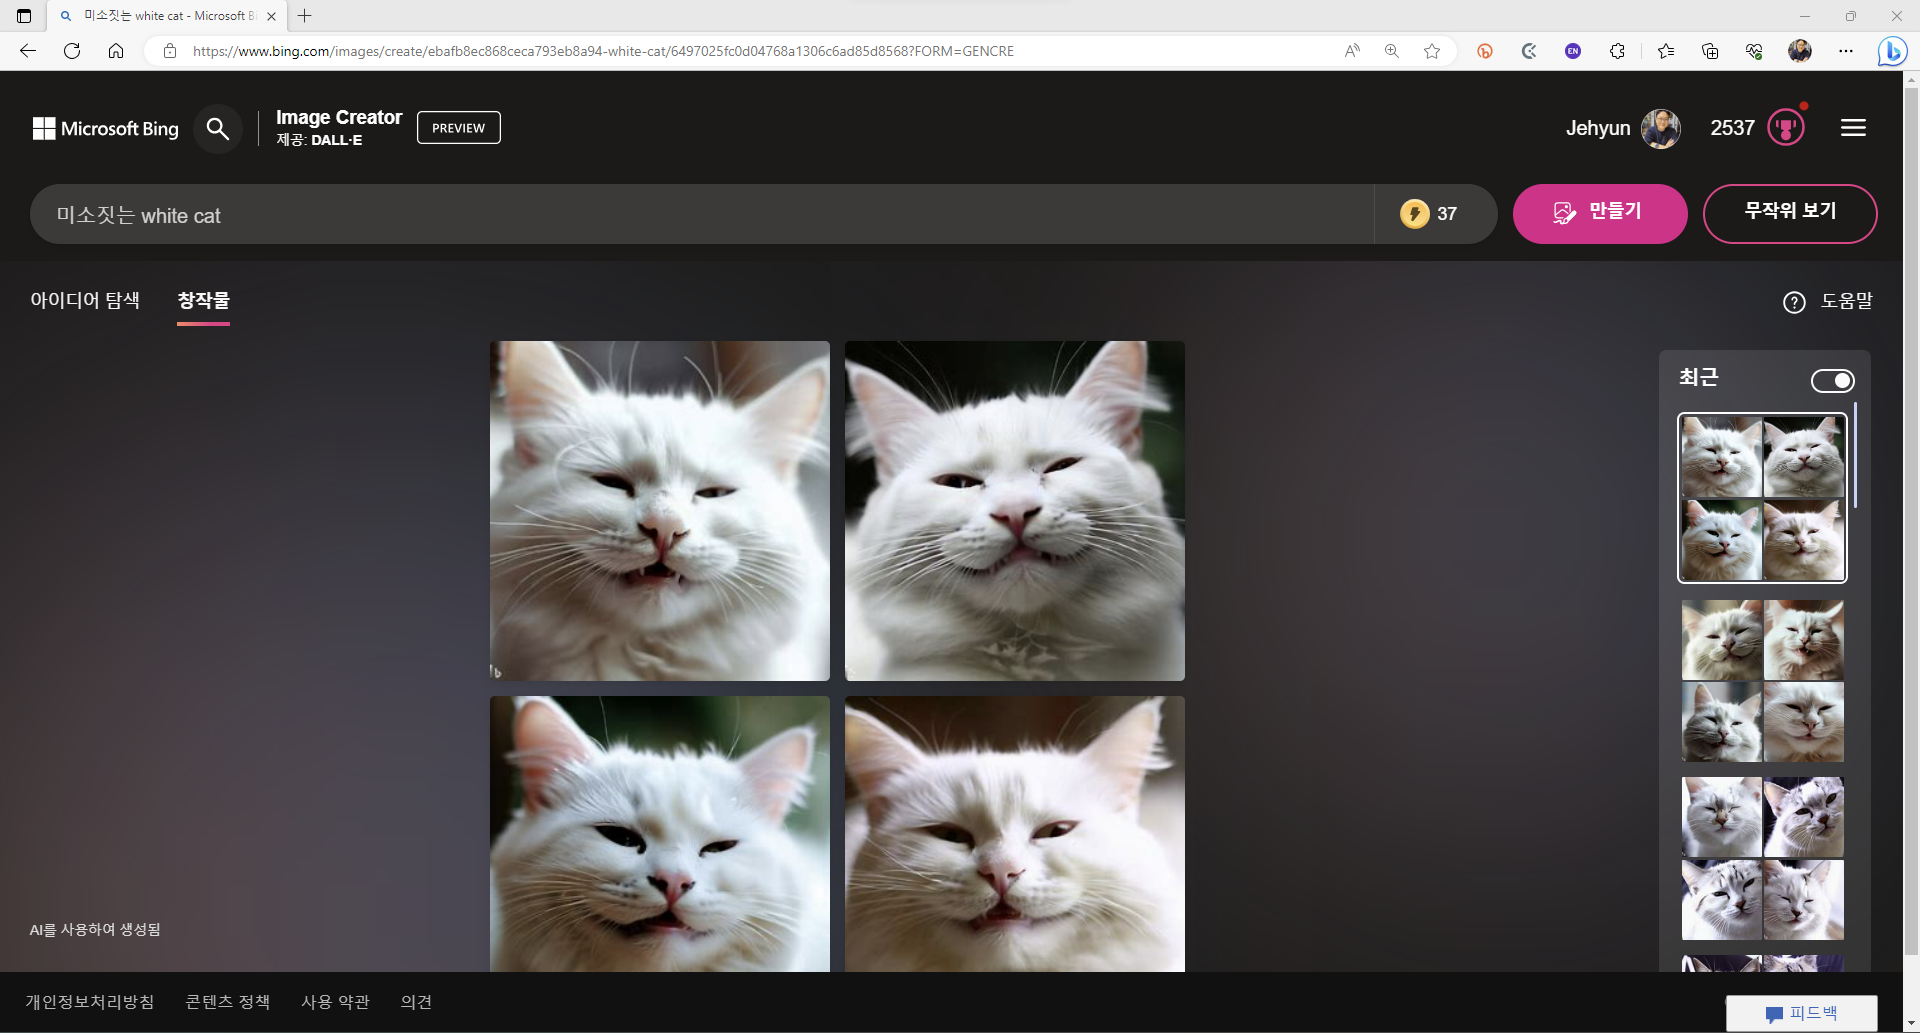
Task: Open 사용 약관 footer link
Action: 336,1002
